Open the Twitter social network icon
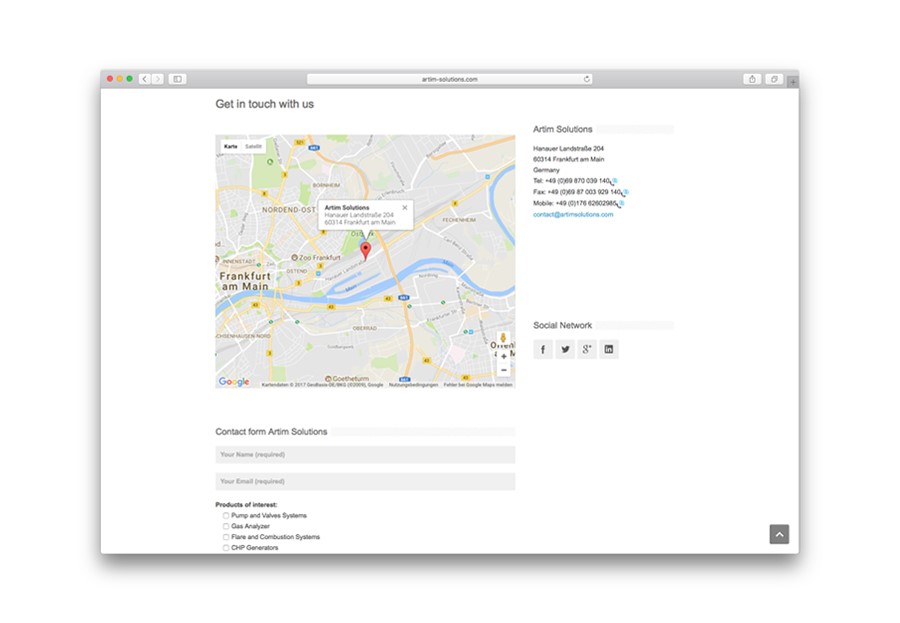The width and height of the screenshot is (900, 623). pos(565,349)
